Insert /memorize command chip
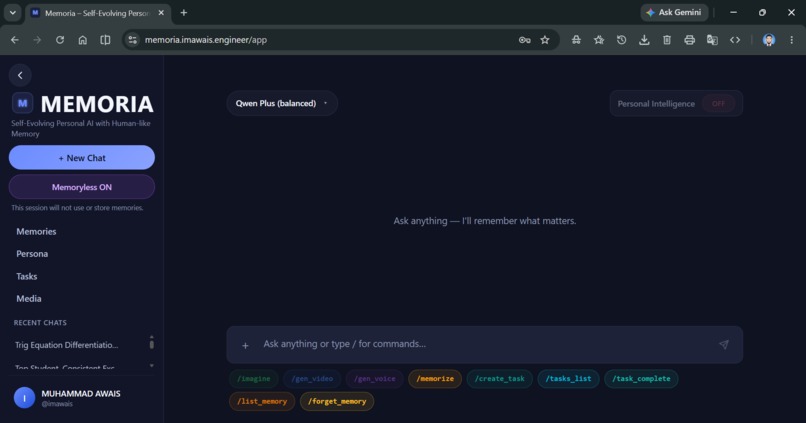The width and height of the screenshot is (806, 423). [435, 379]
